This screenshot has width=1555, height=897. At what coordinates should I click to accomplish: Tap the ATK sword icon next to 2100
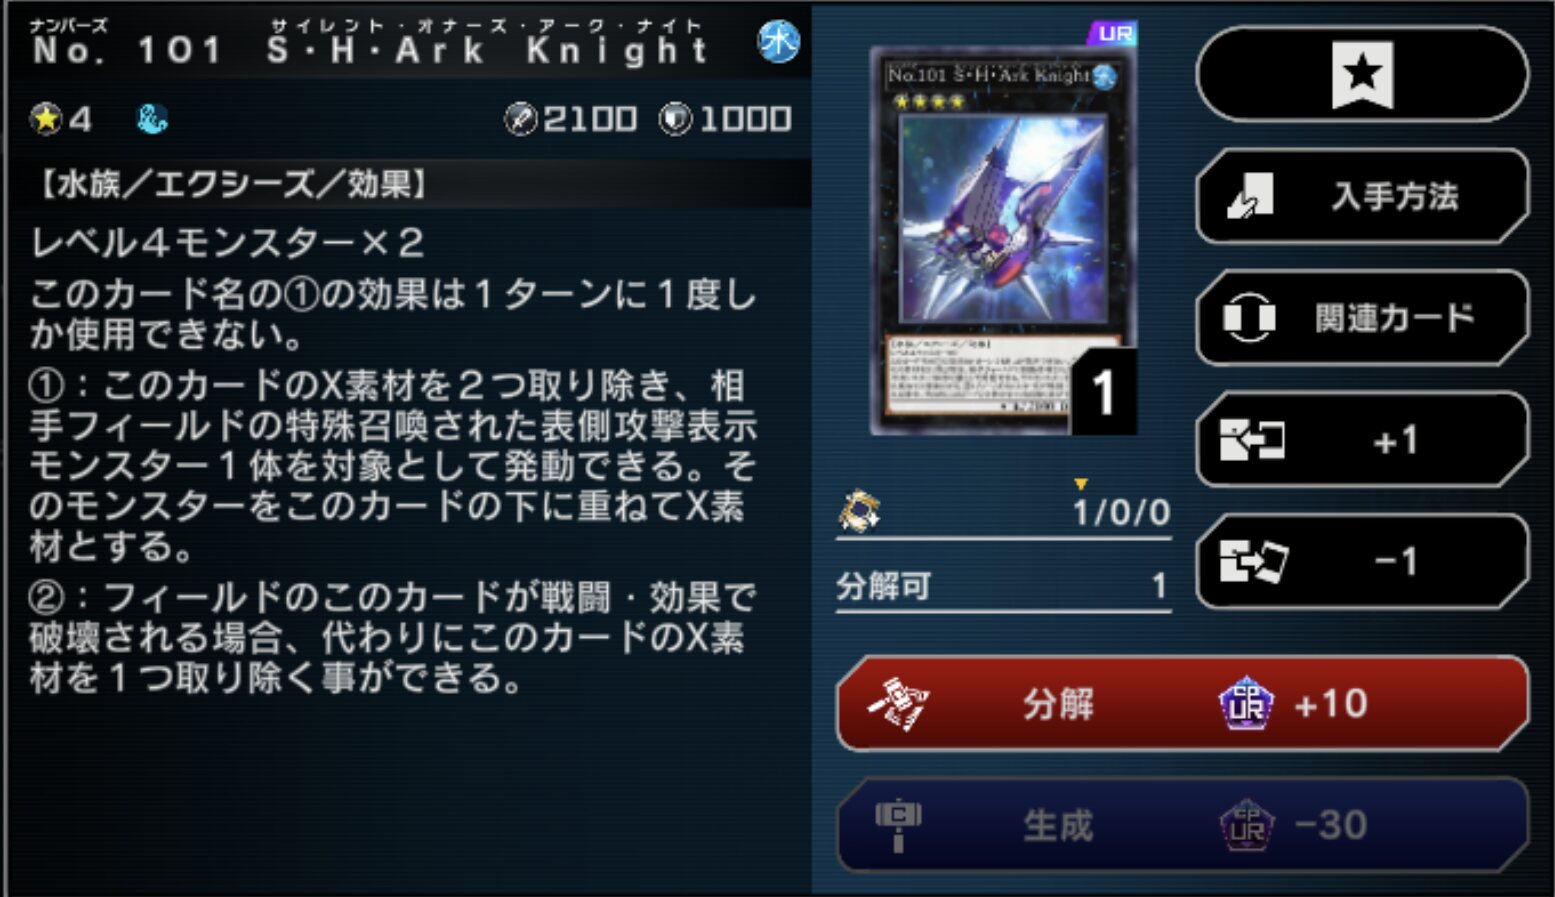point(520,119)
